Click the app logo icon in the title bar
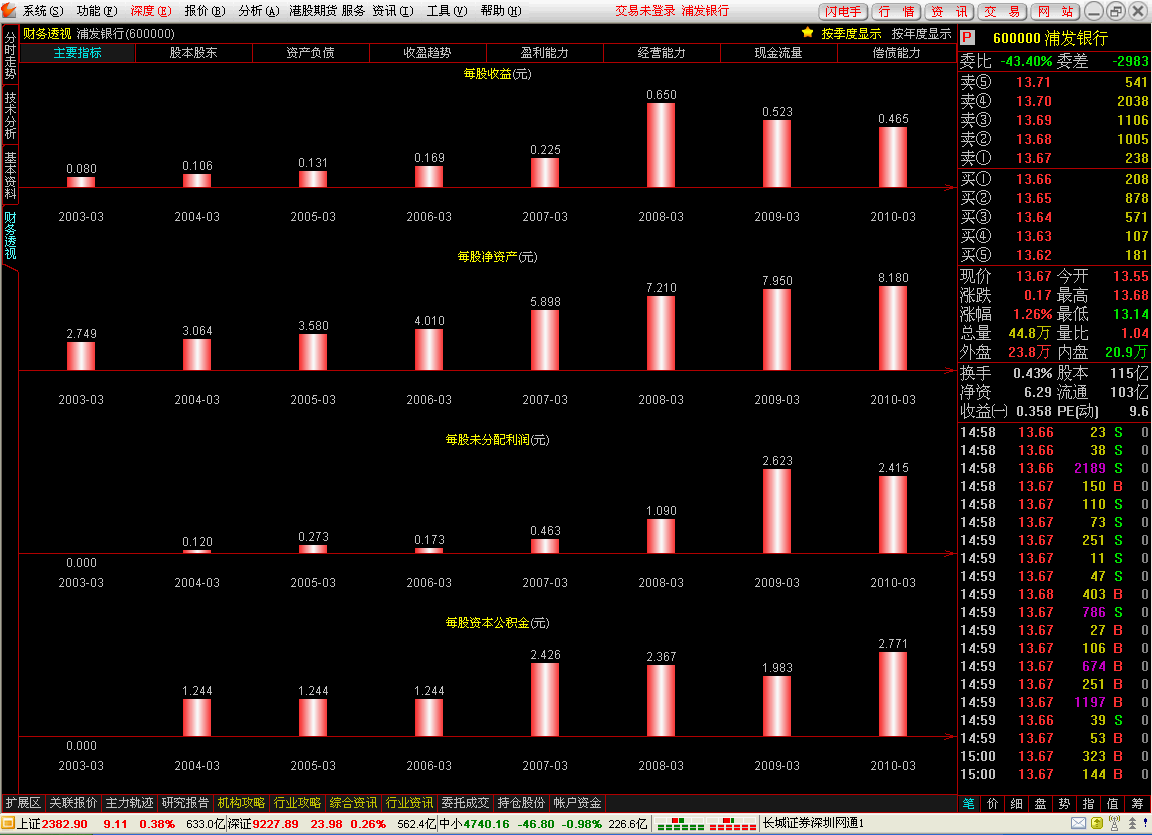Screen dimensions: 1152x835 click(9, 10)
